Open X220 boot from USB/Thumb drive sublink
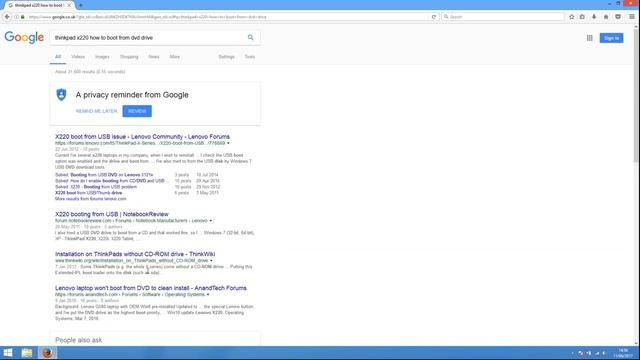Image resolution: width=640 pixels, height=360 pixels. pyautogui.click(x=89, y=193)
